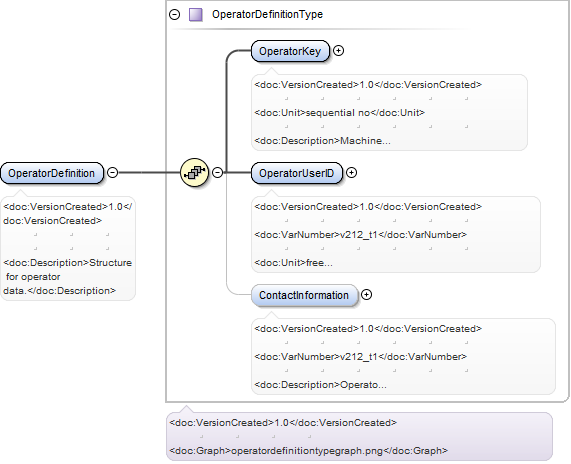Select the OperatorKey element node
This screenshot has height=464, width=571.
click(290, 51)
